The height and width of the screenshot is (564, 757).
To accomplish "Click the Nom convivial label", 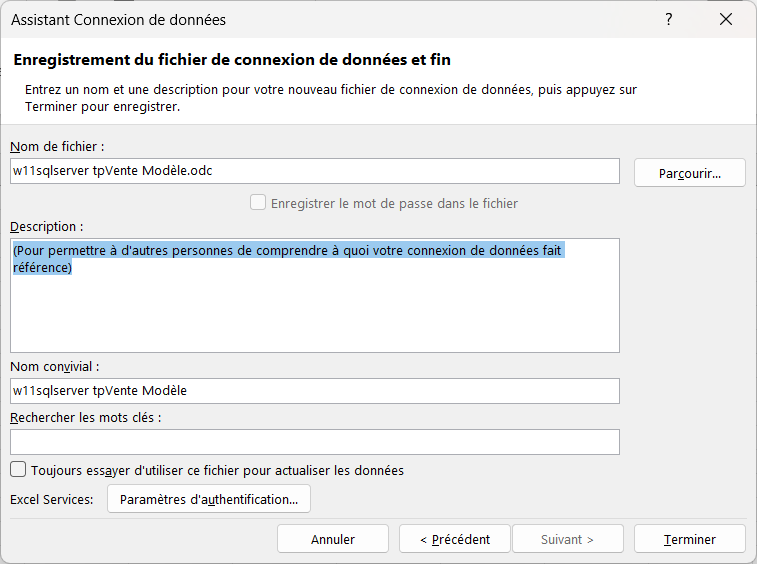I will 55,367.
